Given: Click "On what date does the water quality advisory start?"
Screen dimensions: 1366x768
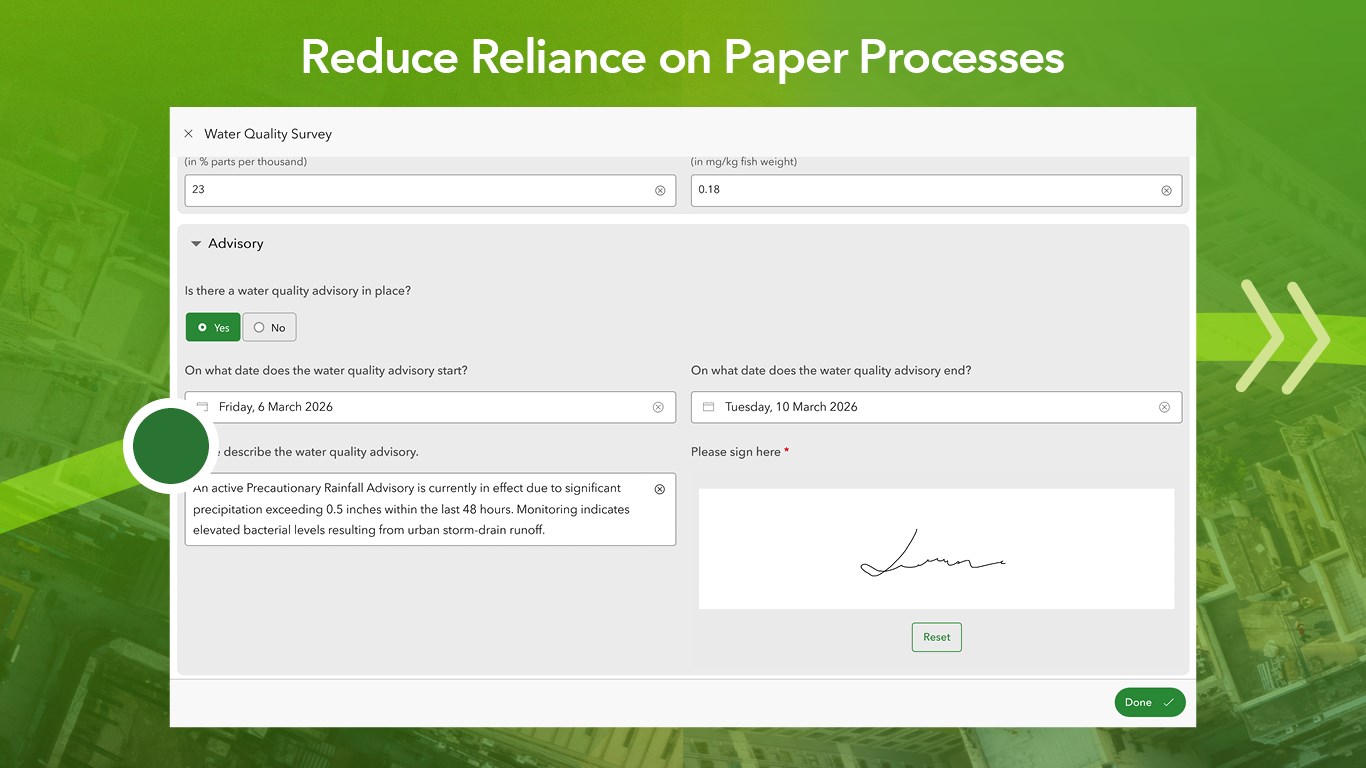Looking at the screenshot, I should 326,370.
